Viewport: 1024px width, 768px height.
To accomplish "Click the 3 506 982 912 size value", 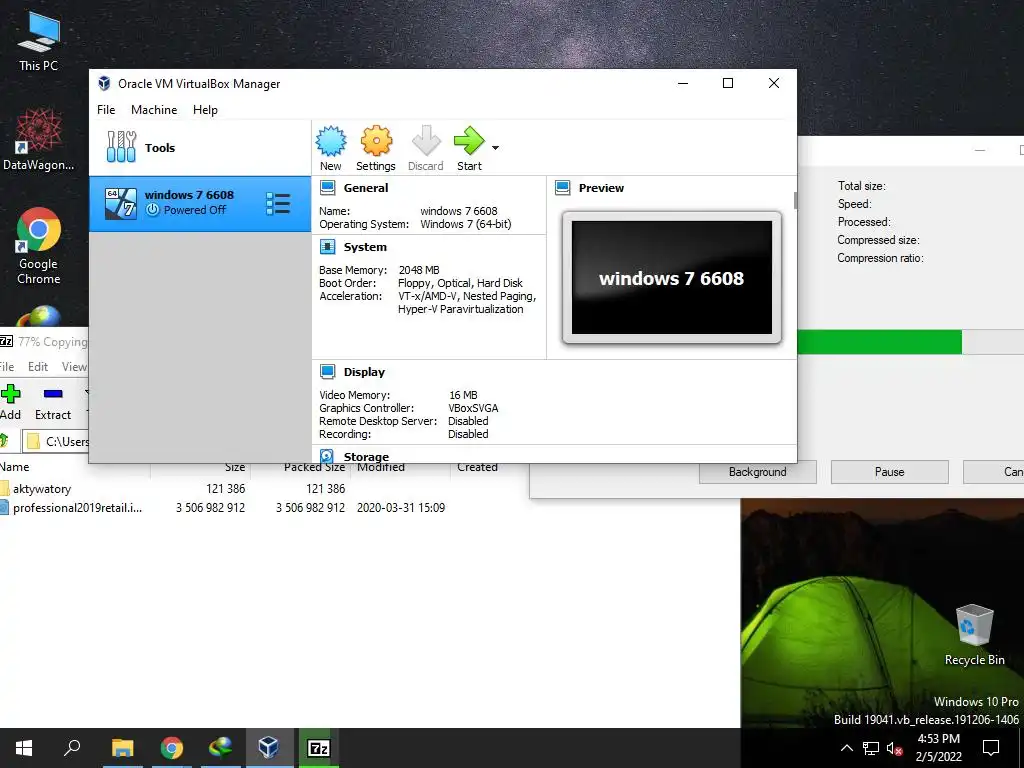I will (210, 507).
